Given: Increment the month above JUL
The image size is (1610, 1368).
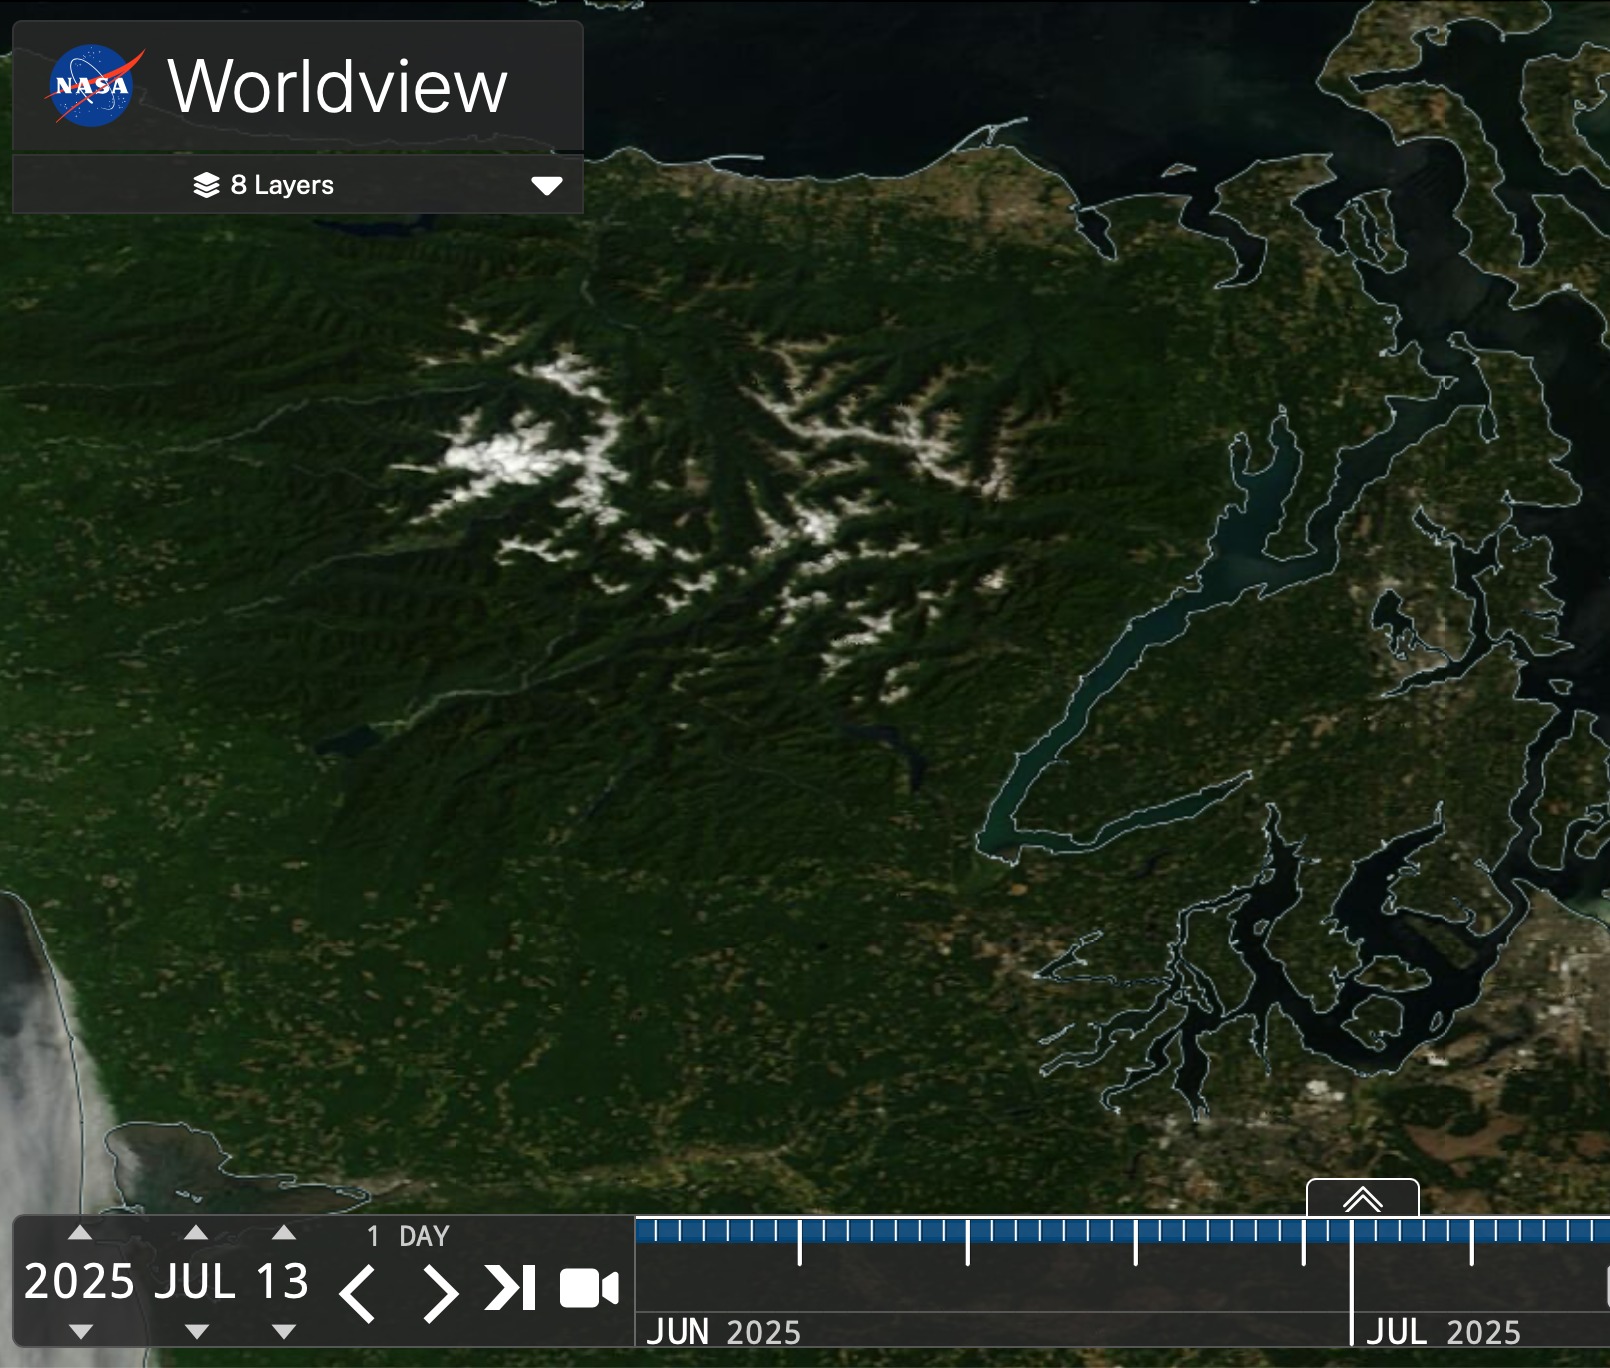Looking at the screenshot, I should click(x=196, y=1233).
